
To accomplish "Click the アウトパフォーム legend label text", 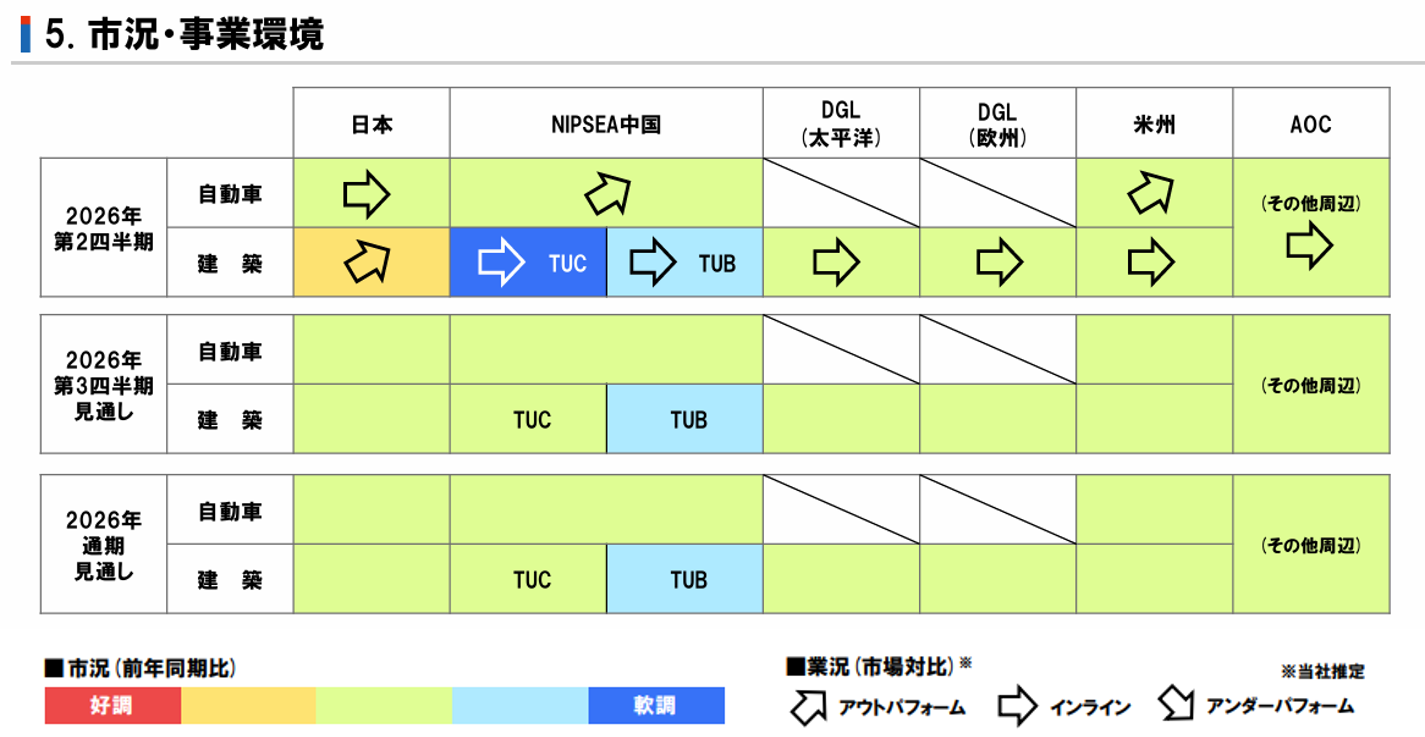I will point(901,708).
